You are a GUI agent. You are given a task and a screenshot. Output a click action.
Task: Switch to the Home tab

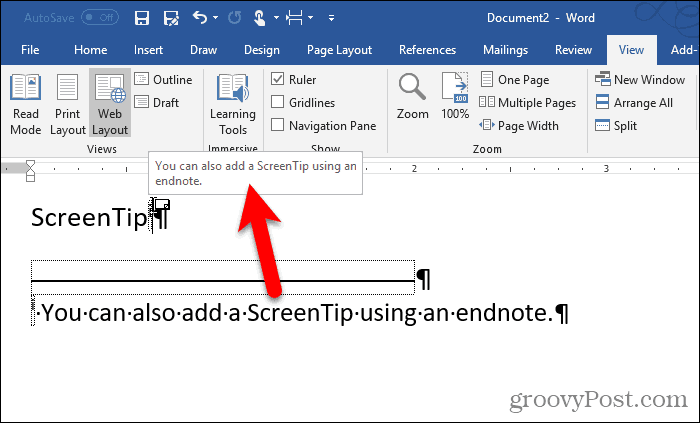point(91,50)
